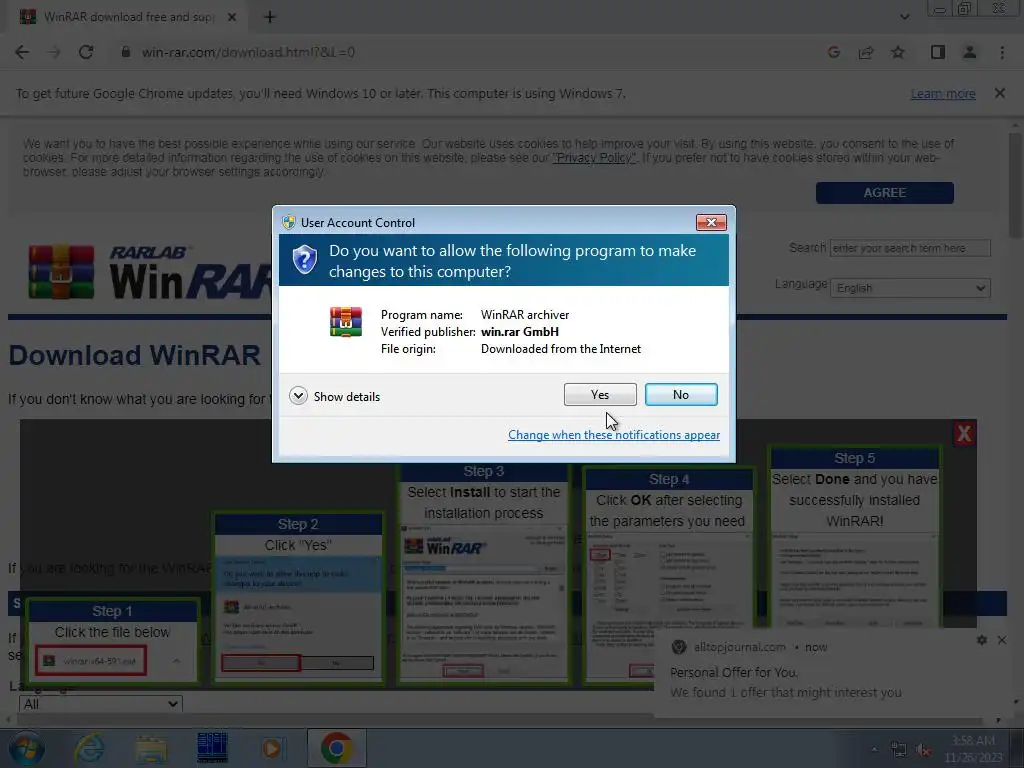Open Chrome profile icon
Image resolution: width=1024 pixels, height=768 pixels.
(x=970, y=52)
